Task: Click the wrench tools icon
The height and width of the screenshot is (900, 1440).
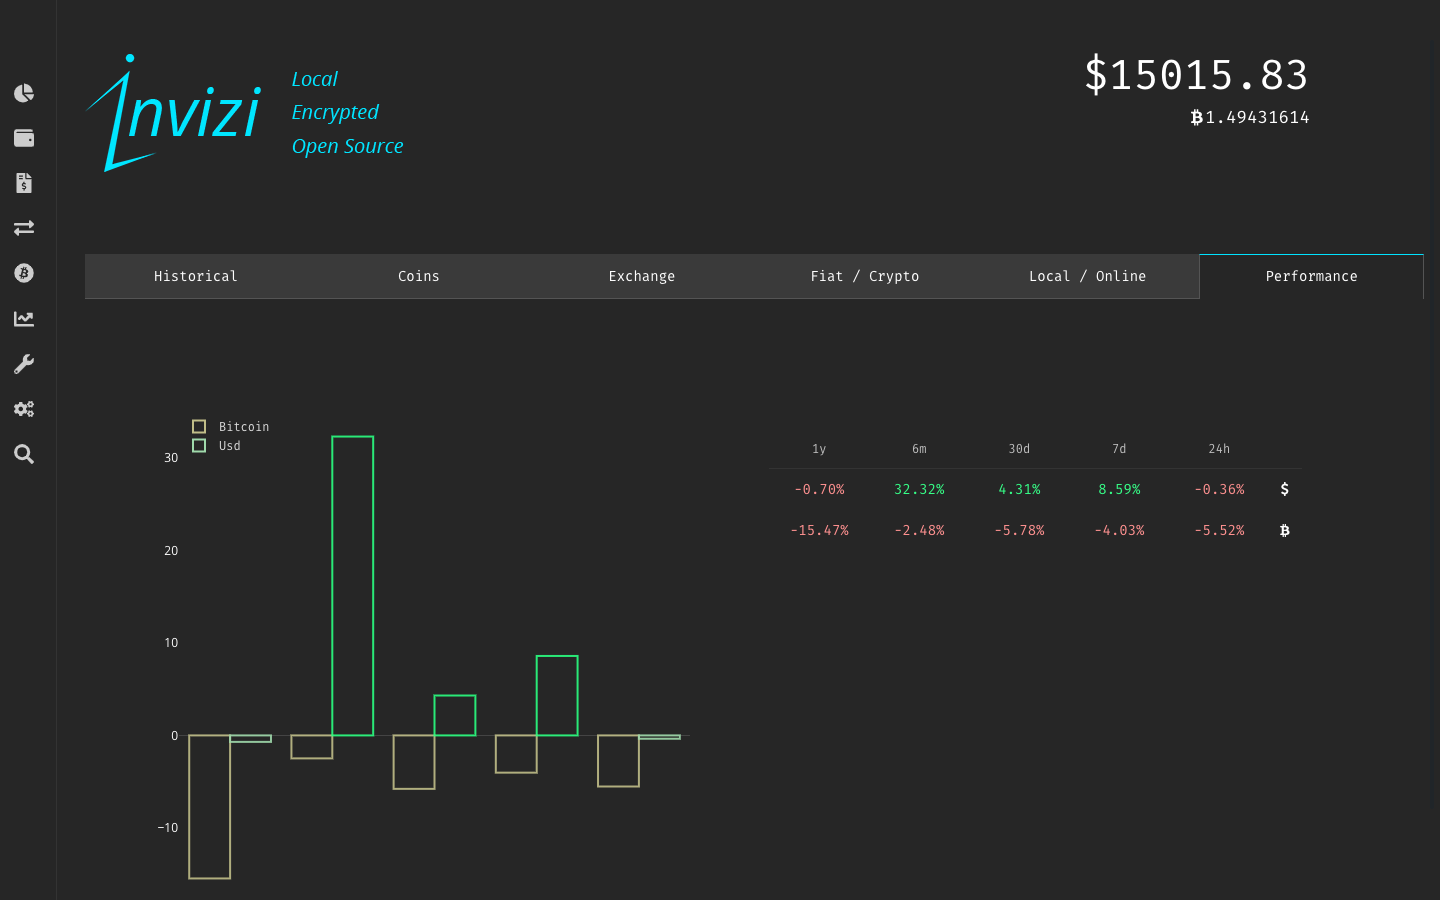Action: [23, 363]
